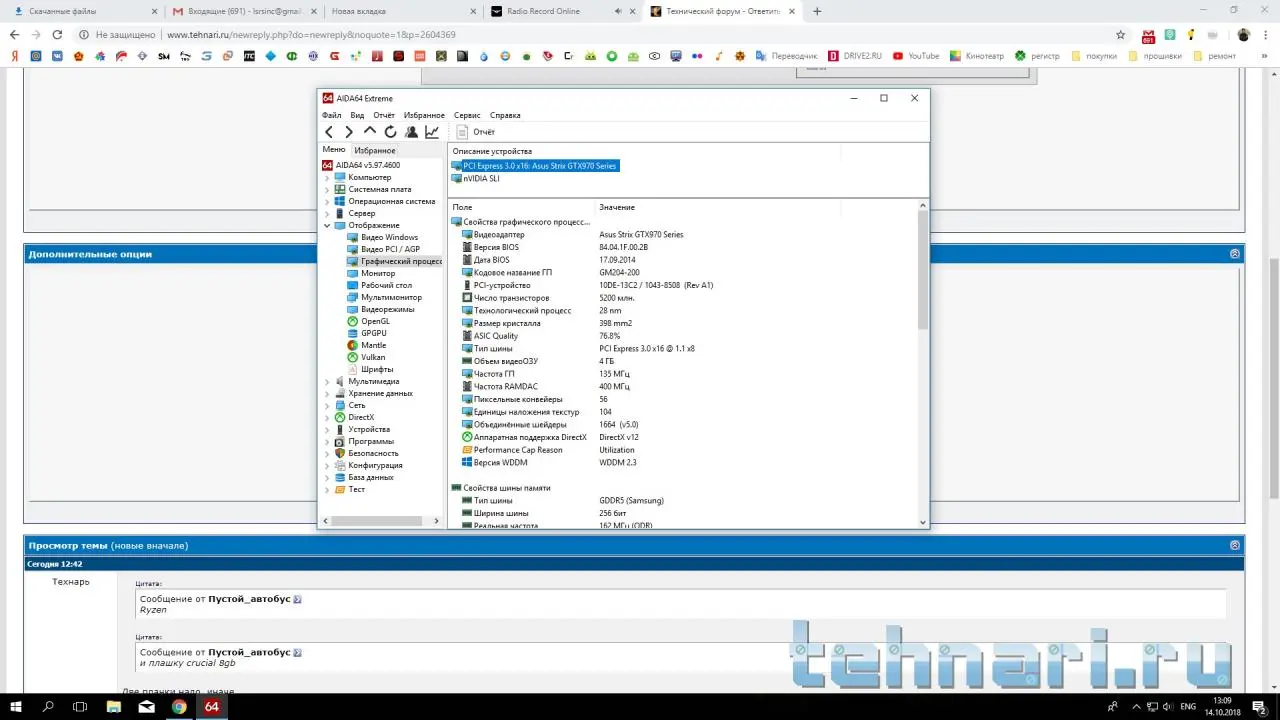Select the Монитор tree item
Image resolution: width=1280 pixels, height=720 pixels.
(x=378, y=274)
